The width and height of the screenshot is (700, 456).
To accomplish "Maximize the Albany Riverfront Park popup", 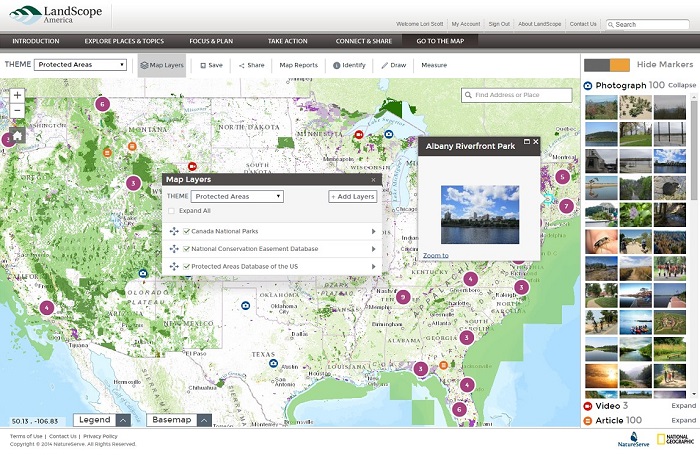I will pyautogui.click(x=527, y=142).
